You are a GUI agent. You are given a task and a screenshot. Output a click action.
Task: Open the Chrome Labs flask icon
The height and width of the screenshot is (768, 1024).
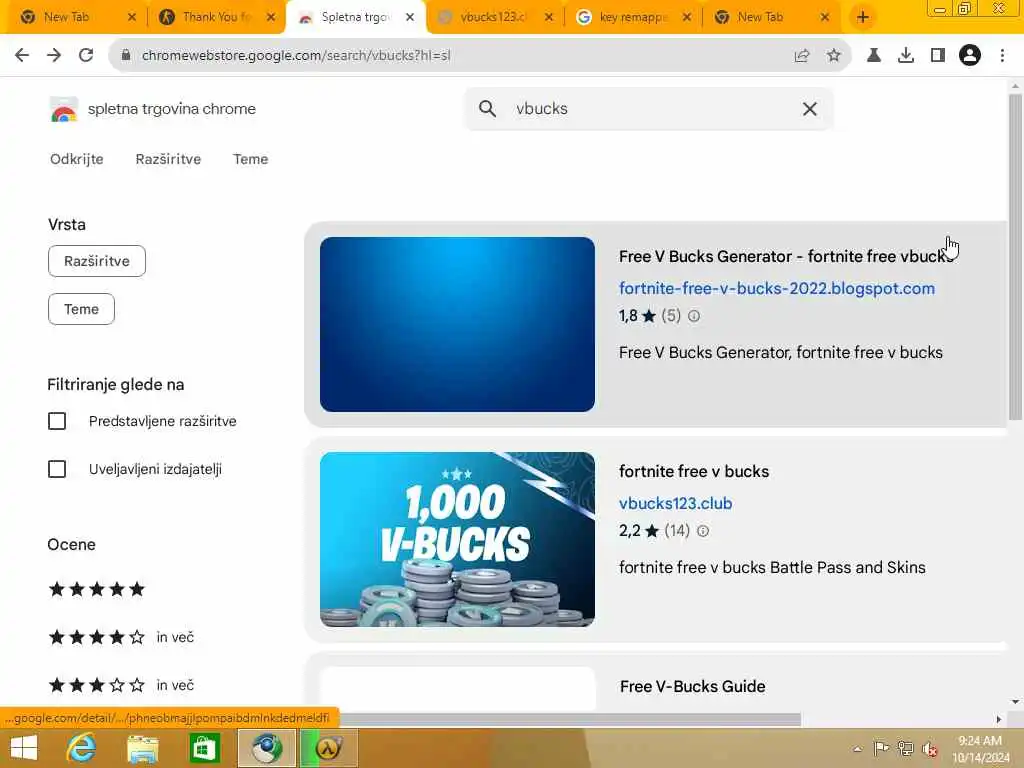coord(874,56)
